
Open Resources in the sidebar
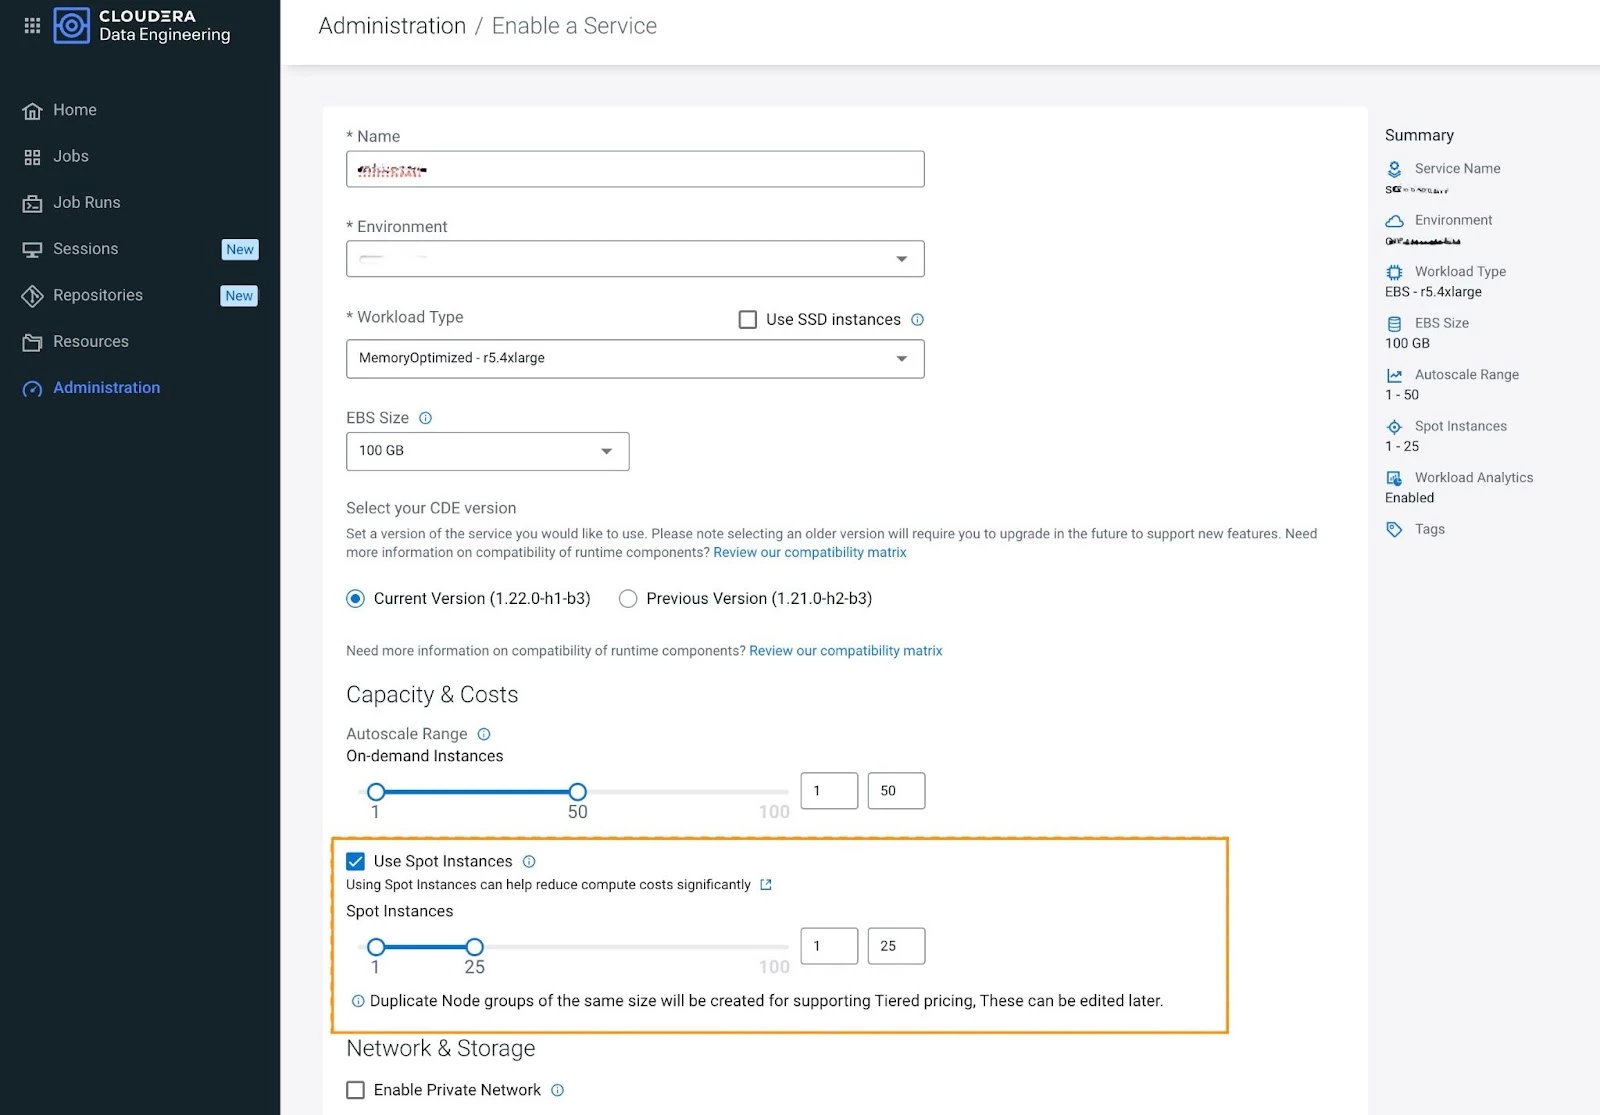91,341
